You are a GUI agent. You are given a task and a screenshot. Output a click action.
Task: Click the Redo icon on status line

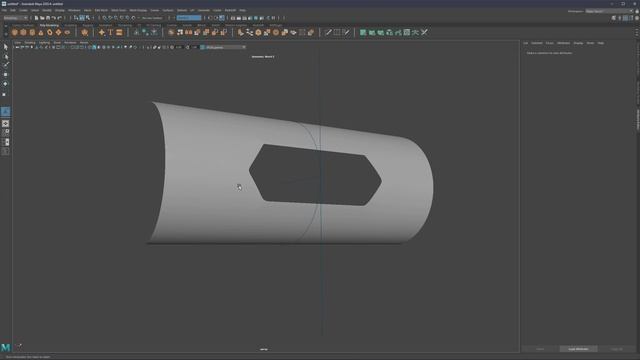click(60, 18)
